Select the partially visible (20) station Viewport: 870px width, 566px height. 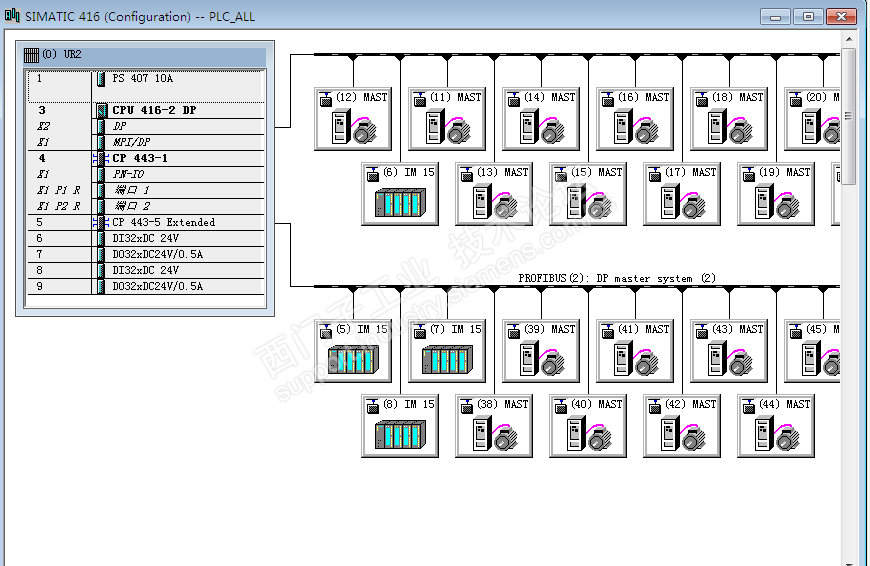tap(812, 119)
